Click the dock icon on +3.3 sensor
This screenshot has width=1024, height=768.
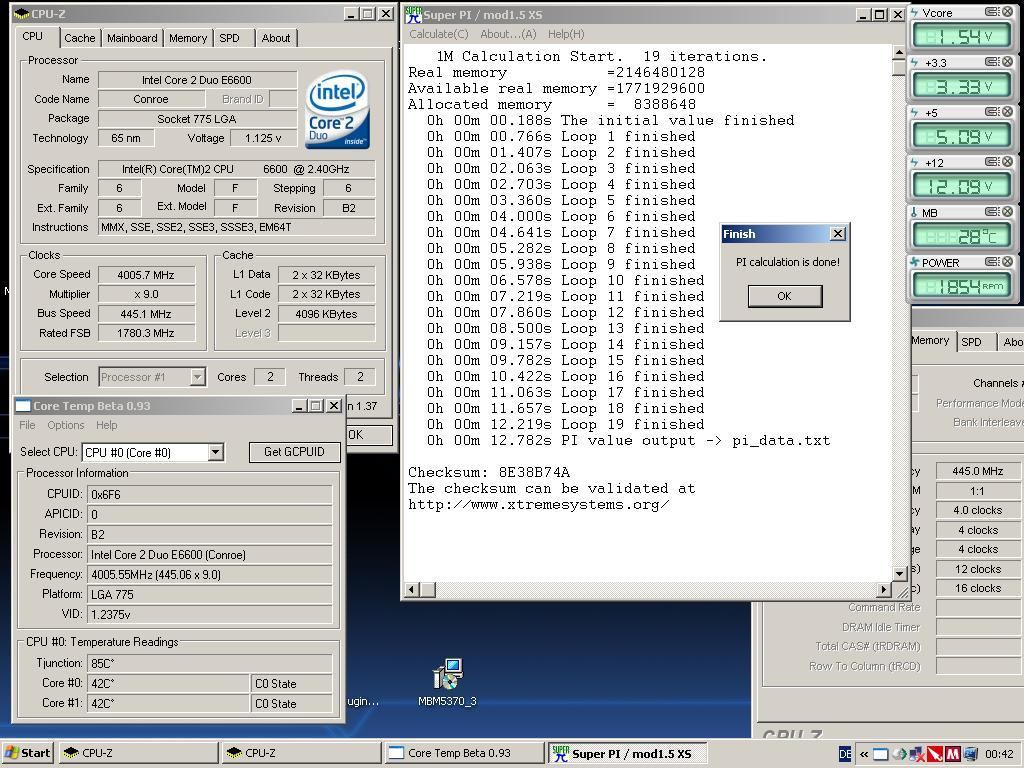pos(992,62)
